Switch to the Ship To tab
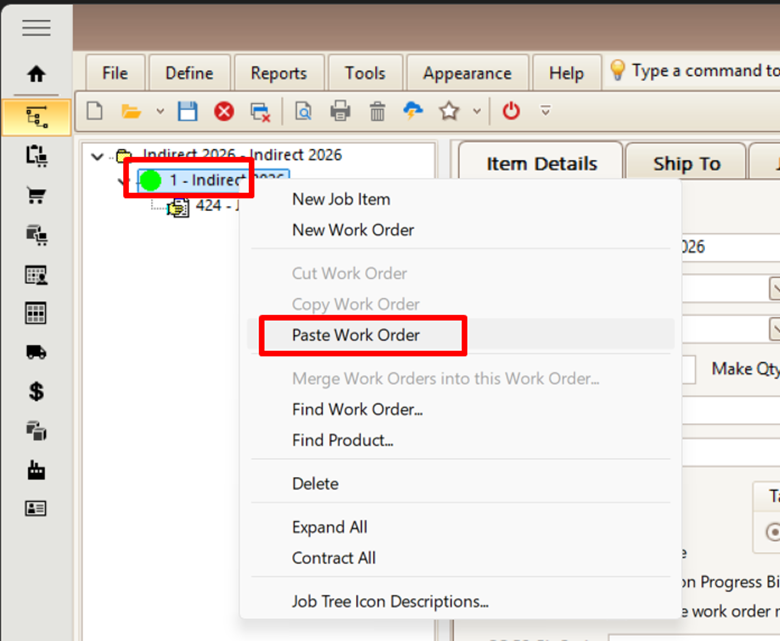780x641 pixels. click(x=686, y=164)
